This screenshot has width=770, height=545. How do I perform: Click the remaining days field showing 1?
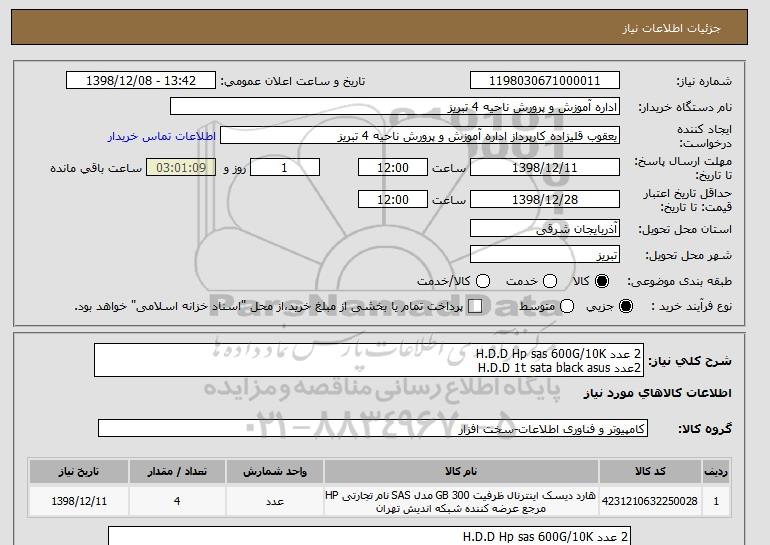coord(285,167)
